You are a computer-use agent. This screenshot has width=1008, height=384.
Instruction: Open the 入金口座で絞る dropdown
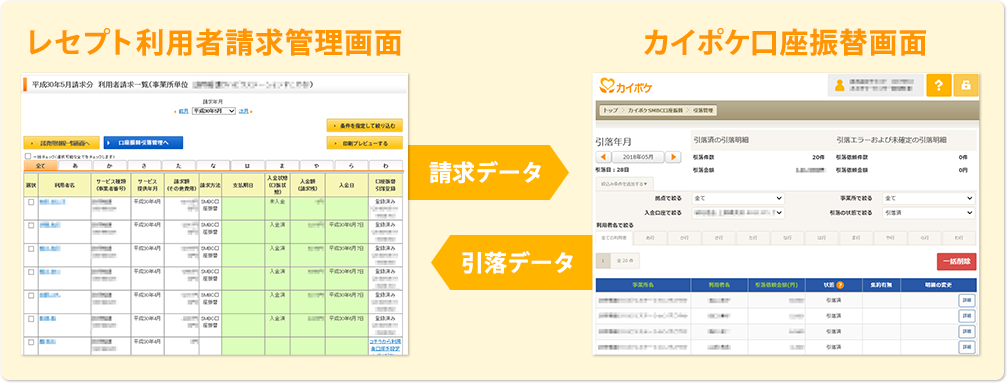tap(738, 212)
